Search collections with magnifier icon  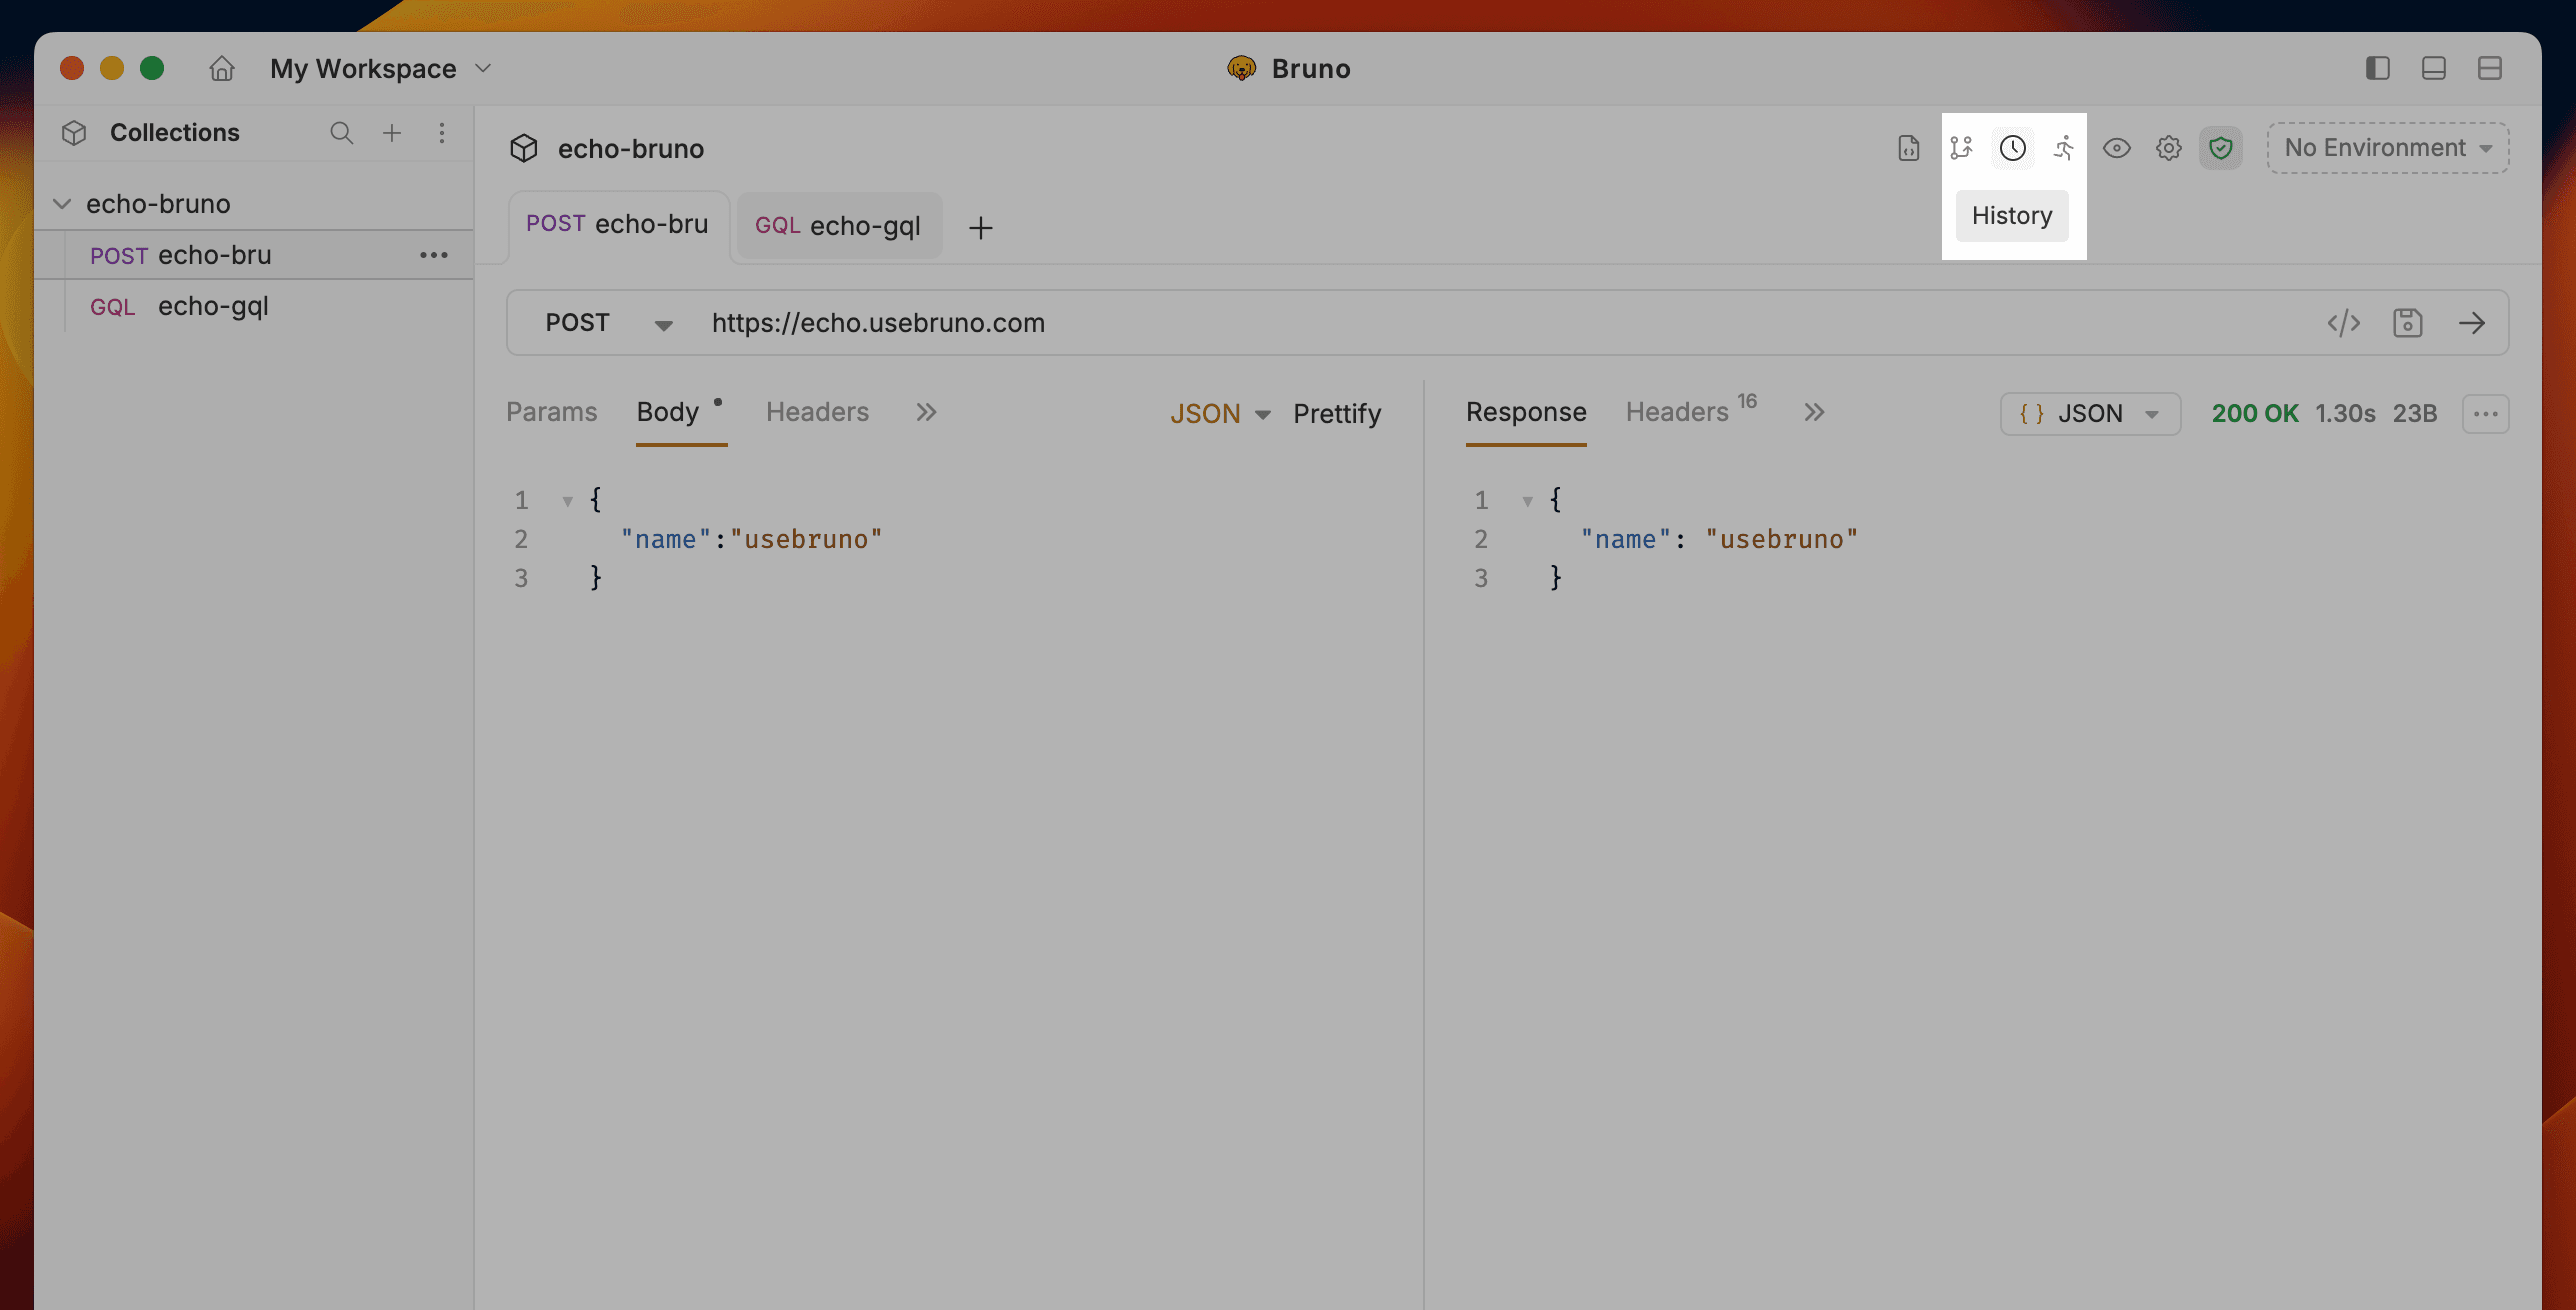tap(341, 133)
